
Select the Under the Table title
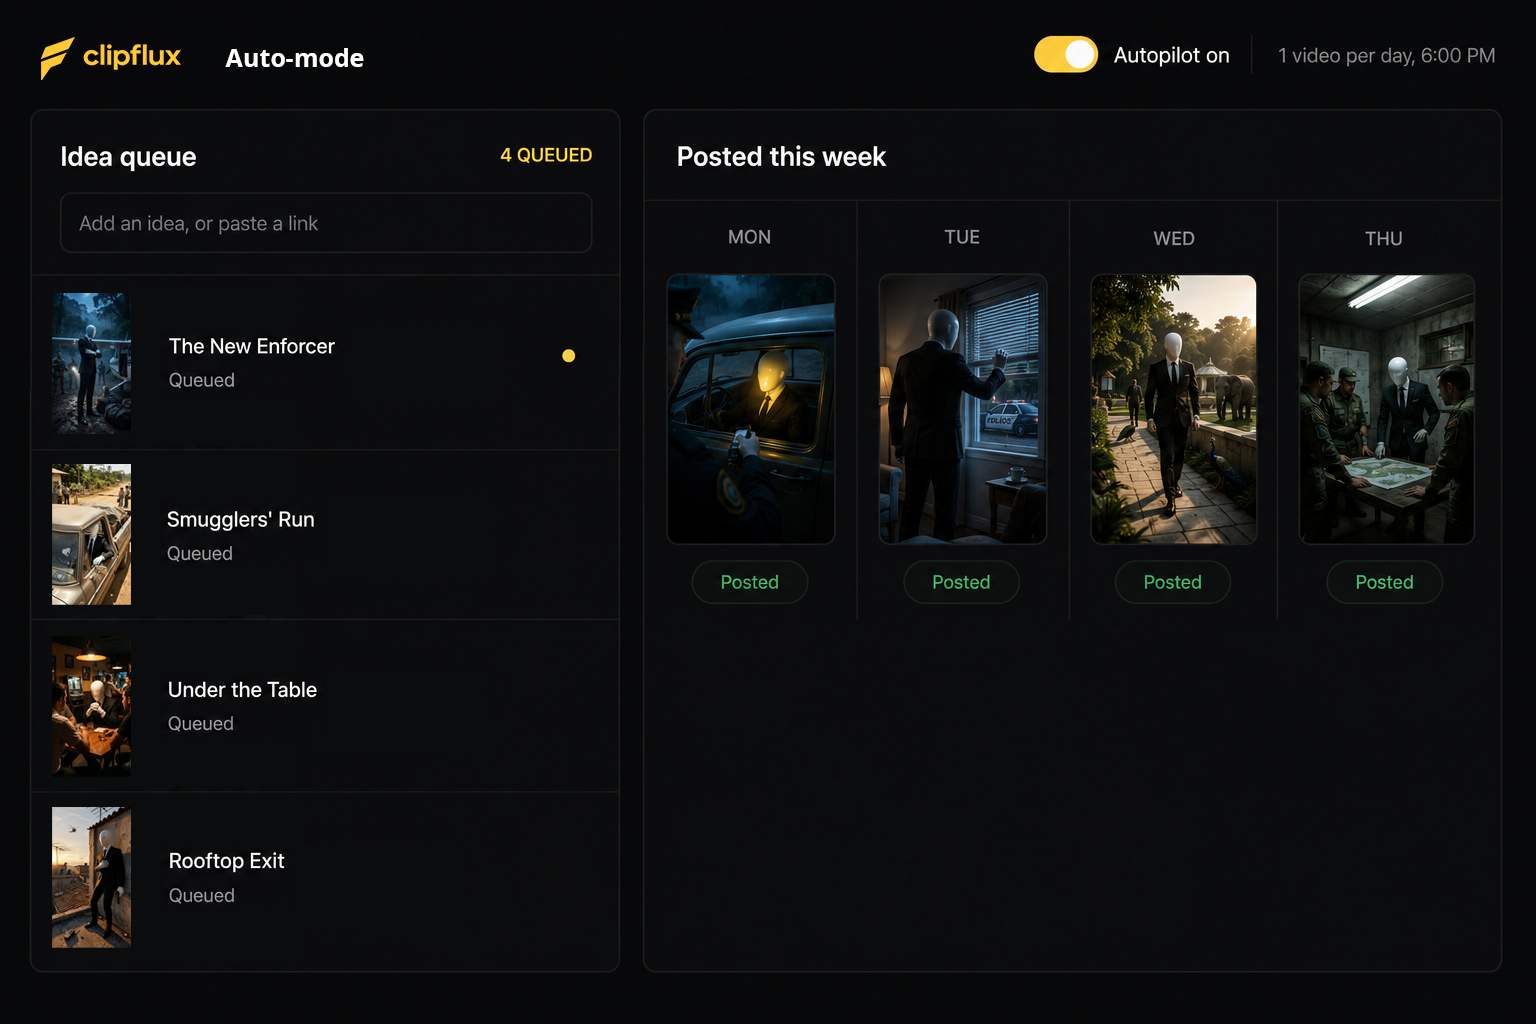click(242, 690)
